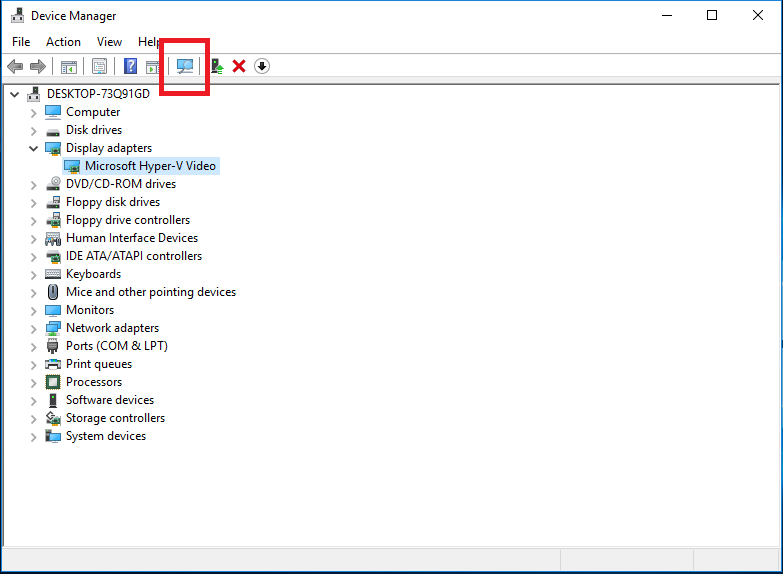Click the Ports (COM & LPT) plug icon
Screen dimensions: 783x574
point(52,346)
